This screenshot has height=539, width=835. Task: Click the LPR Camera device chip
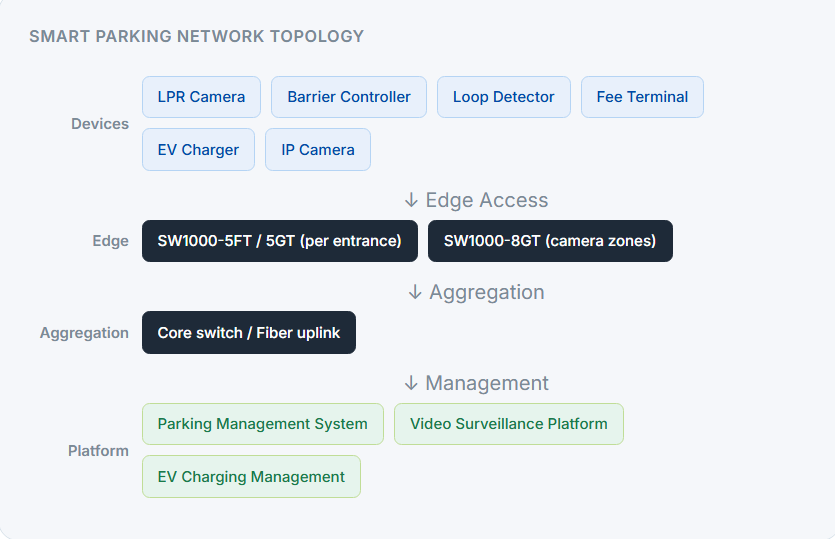201,97
